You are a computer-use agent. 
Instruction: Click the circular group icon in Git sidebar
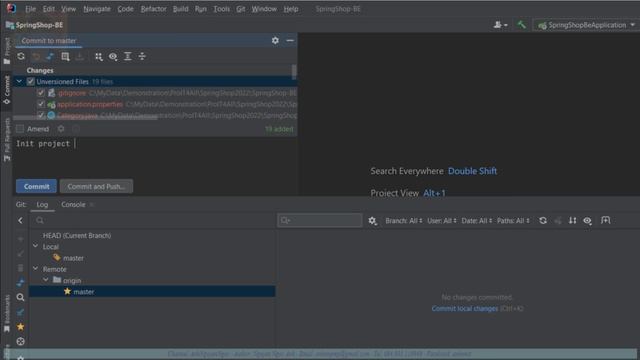pyautogui.click(x=20, y=341)
